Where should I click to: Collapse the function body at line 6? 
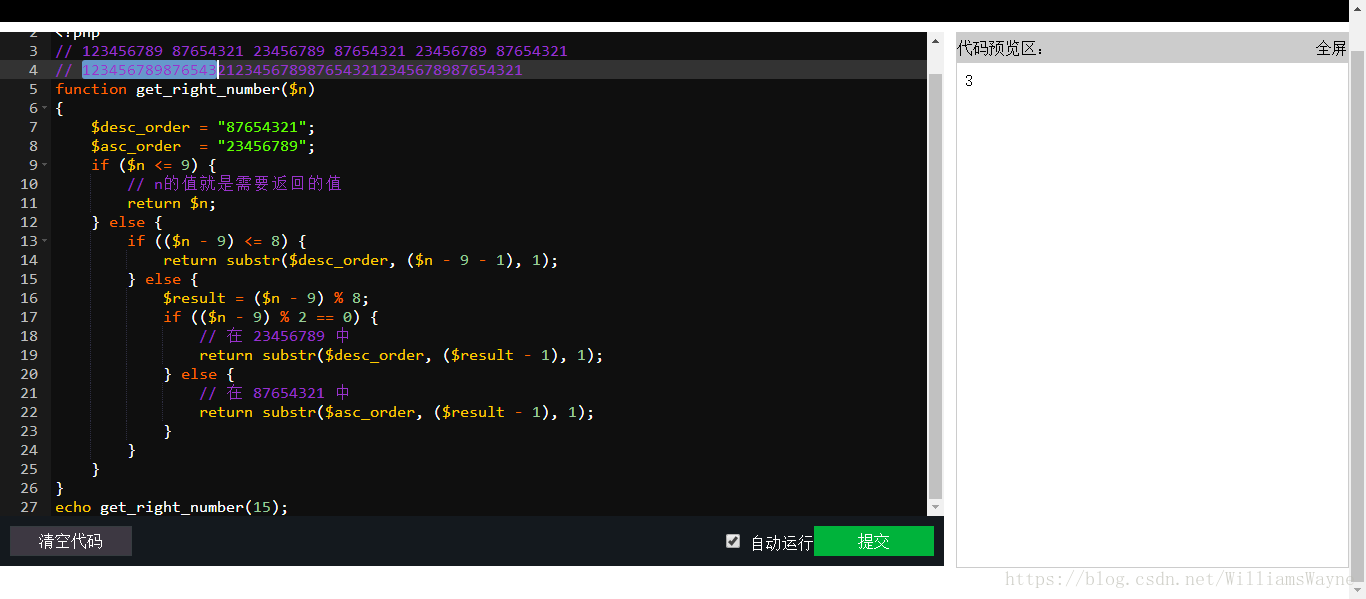pyautogui.click(x=45, y=108)
